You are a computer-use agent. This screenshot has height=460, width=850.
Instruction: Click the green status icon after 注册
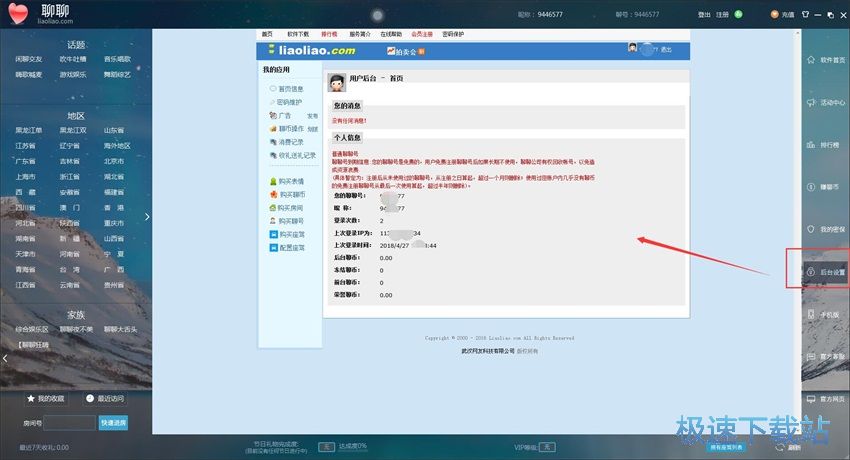(738, 15)
